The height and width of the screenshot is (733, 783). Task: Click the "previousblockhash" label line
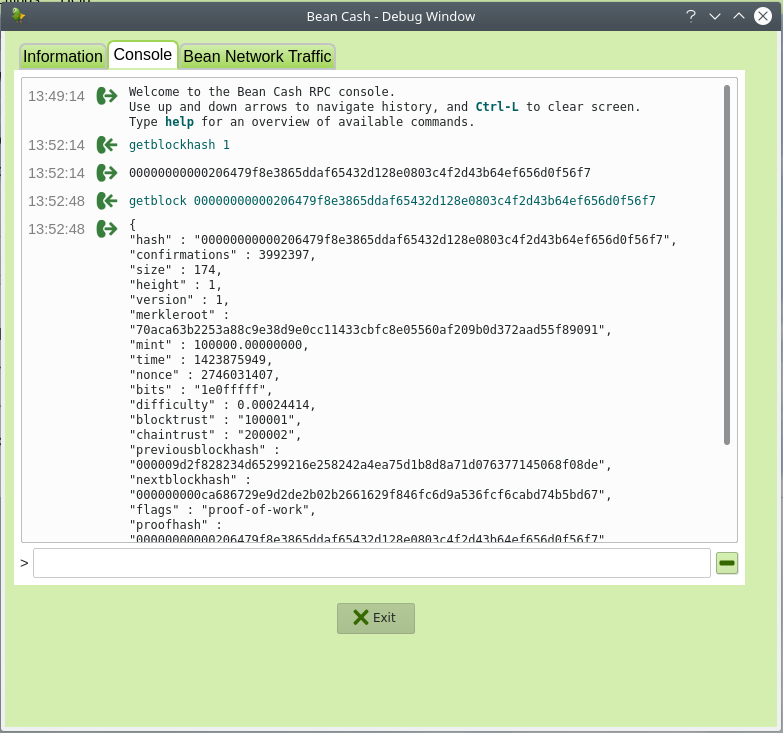204,449
